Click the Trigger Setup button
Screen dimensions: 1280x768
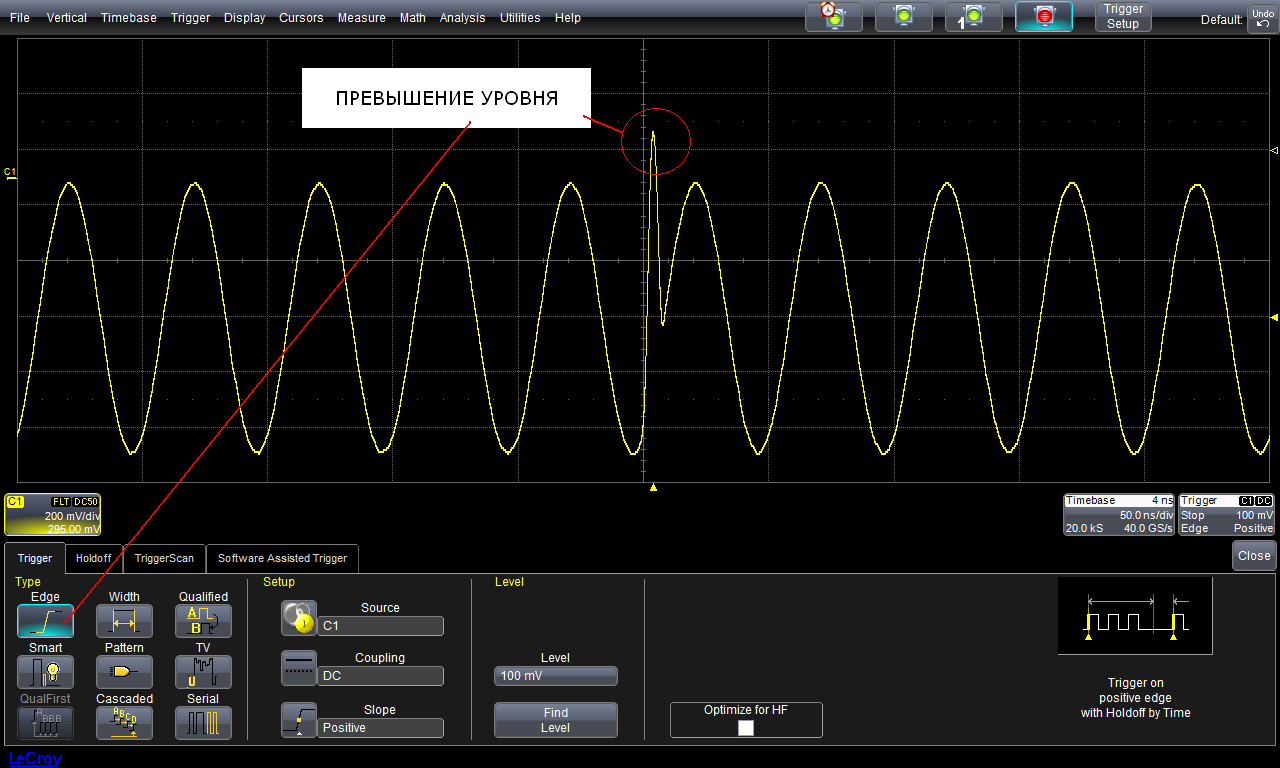[x=1123, y=17]
